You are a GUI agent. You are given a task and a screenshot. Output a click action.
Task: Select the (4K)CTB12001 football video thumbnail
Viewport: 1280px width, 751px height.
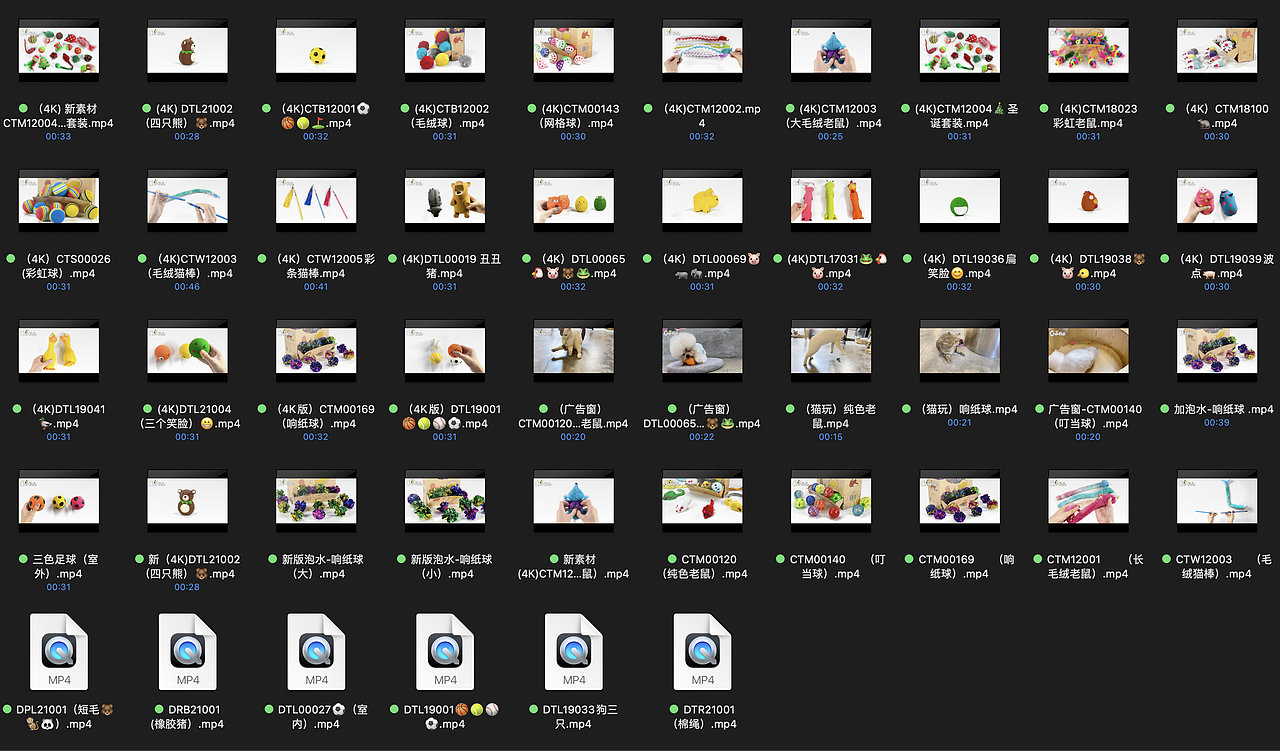click(316, 49)
